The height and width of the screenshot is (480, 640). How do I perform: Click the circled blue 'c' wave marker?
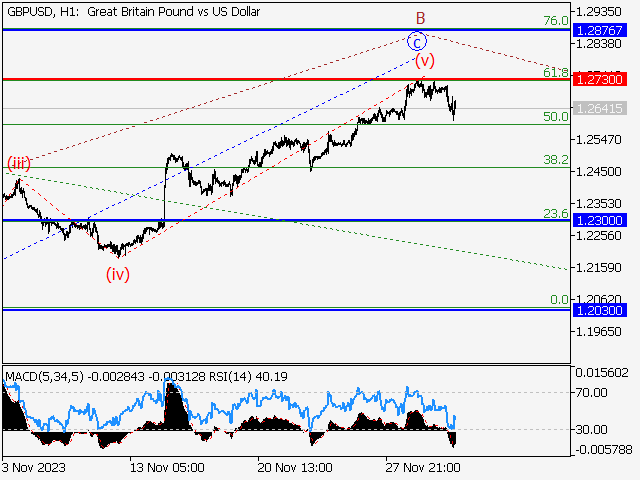pyautogui.click(x=417, y=42)
